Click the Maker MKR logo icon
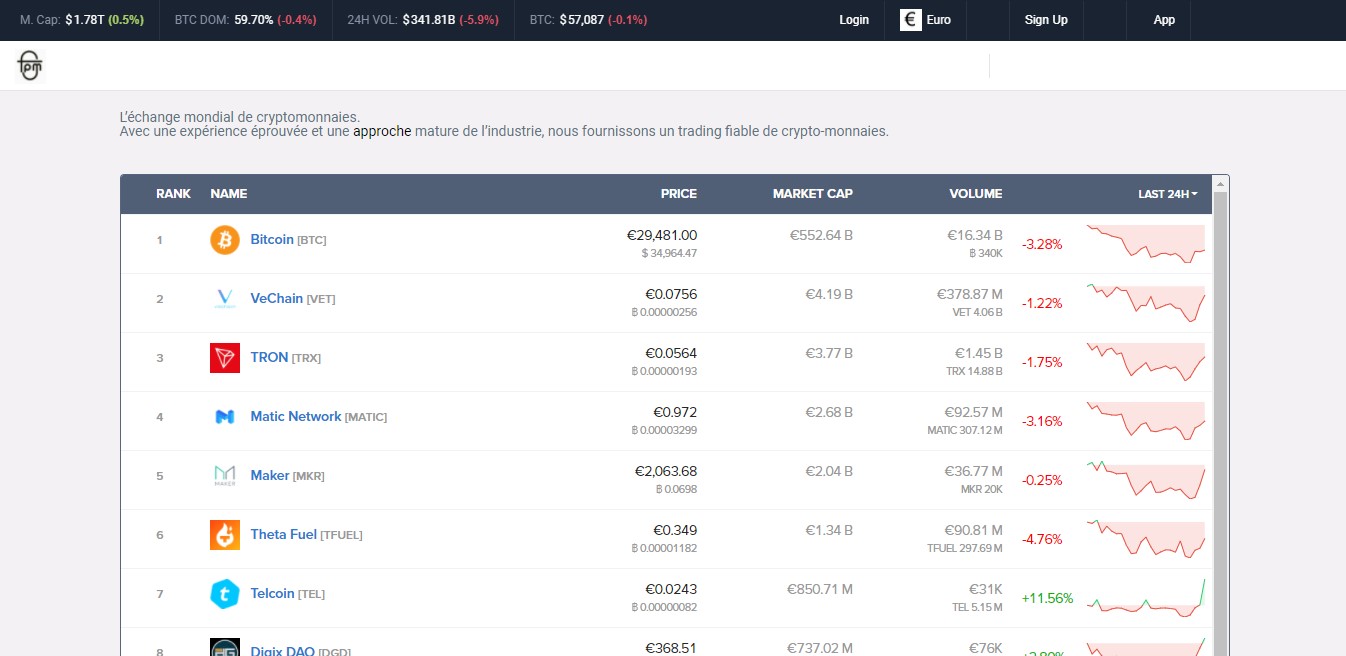This screenshot has height=656, width=1346. click(224, 475)
